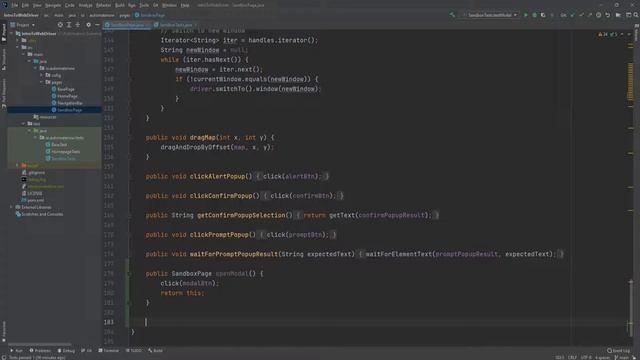Select the SandboxPage.java editor tab
Viewport: 640px width, 360px height.
click(127, 25)
